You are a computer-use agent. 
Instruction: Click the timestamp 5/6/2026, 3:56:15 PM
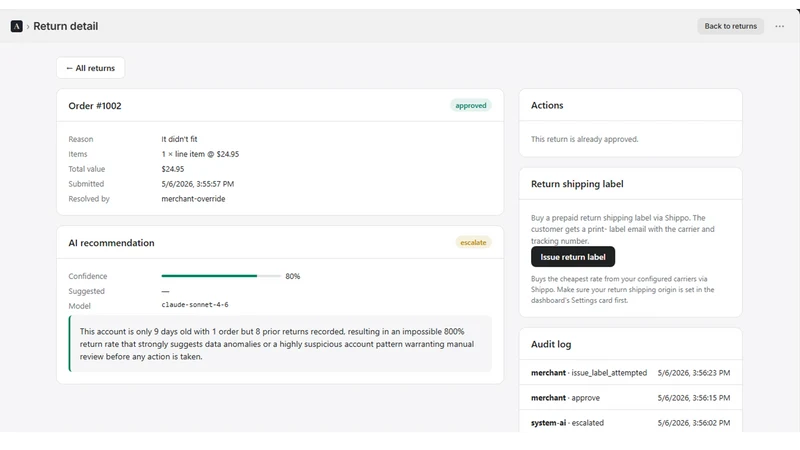tap(694, 398)
